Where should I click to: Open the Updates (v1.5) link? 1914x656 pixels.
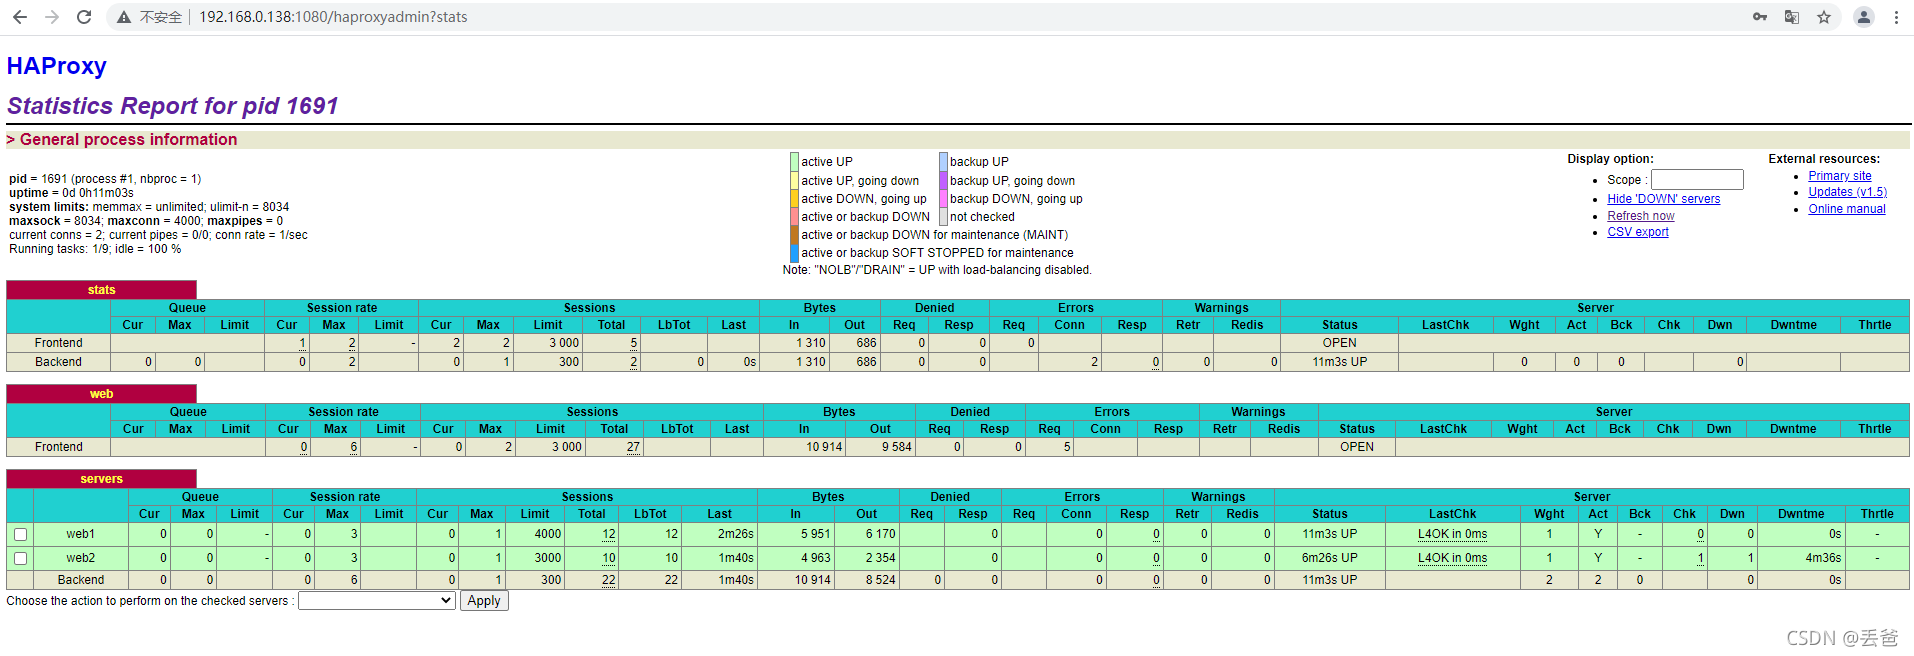[x=1848, y=192]
